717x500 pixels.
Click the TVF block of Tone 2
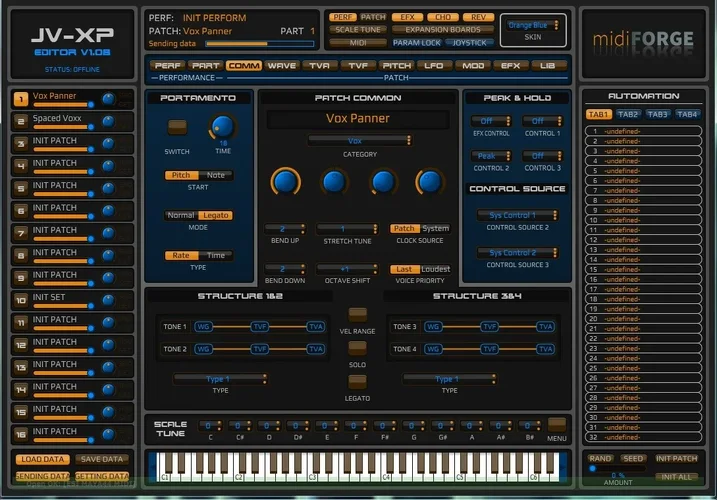click(259, 349)
